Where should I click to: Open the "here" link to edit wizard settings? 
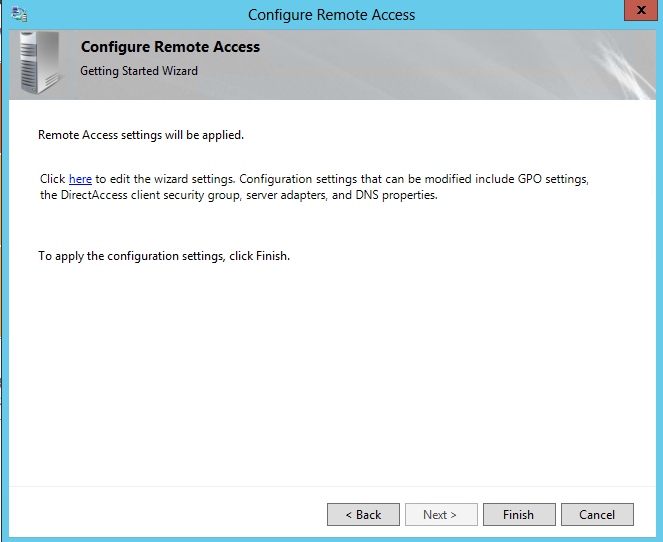pyautogui.click(x=80, y=179)
